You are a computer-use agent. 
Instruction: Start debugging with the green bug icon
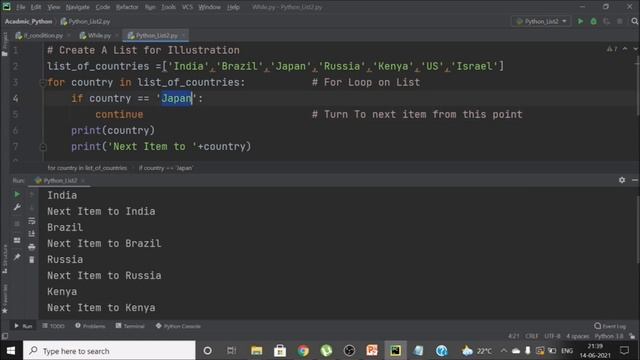click(593, 21)
